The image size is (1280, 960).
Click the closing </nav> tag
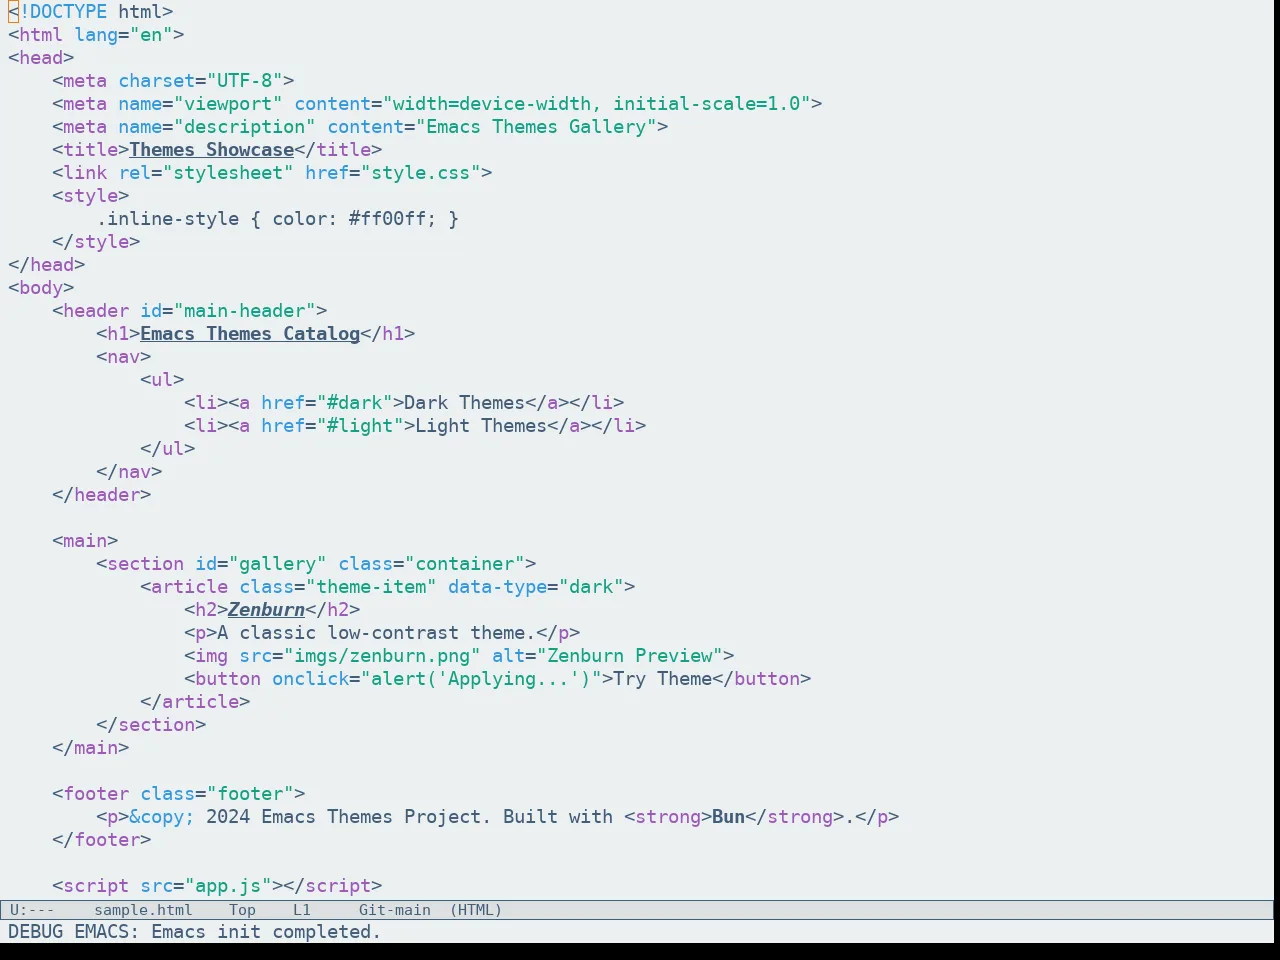(129, 472)
